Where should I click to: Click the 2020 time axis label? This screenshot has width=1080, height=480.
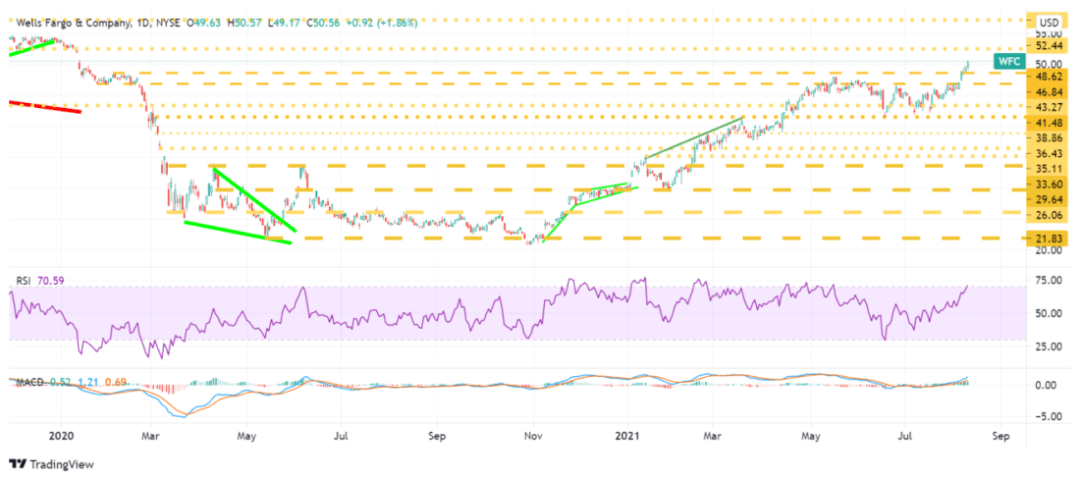[59, 436]
